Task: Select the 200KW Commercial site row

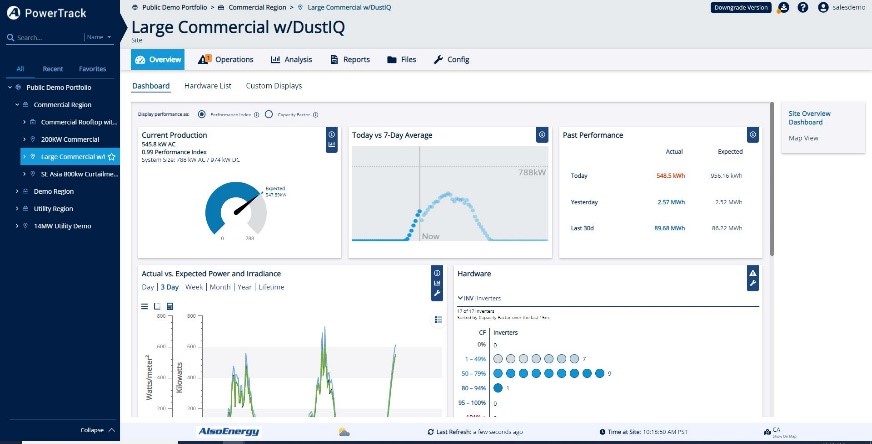Action: (69, 139)
